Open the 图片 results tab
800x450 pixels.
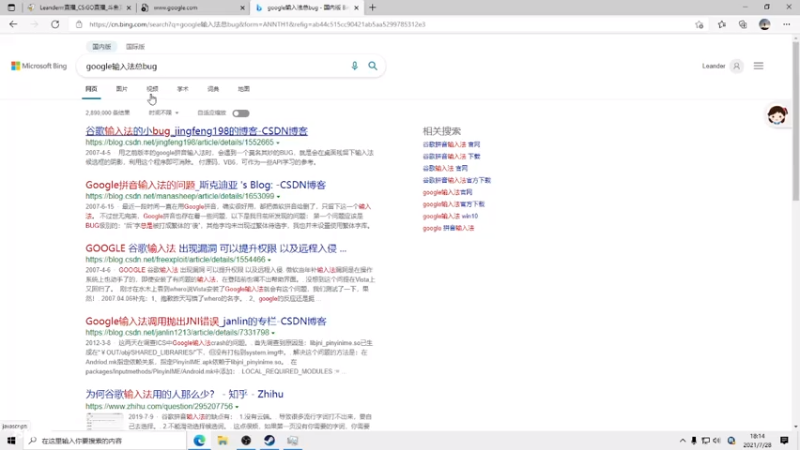(121, 89)
